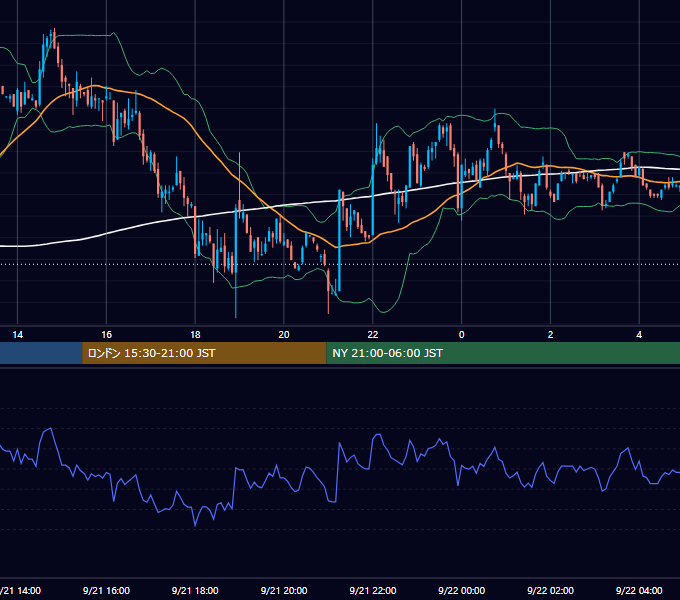This screenshot has width=680, height=600.
Task: Click the hour label 22 on the time axis
Action: pos(373,335)
